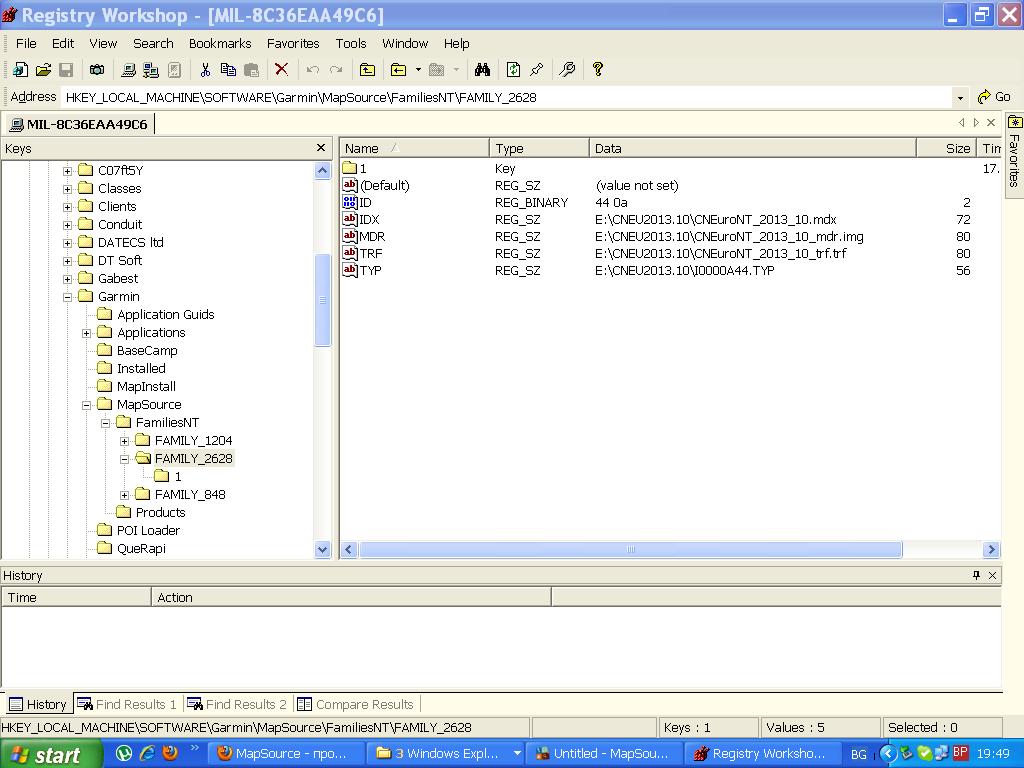This screenshot has width=1024, height=768.
Task: Click the Go button beside address bar
Action: pos(994,97)
